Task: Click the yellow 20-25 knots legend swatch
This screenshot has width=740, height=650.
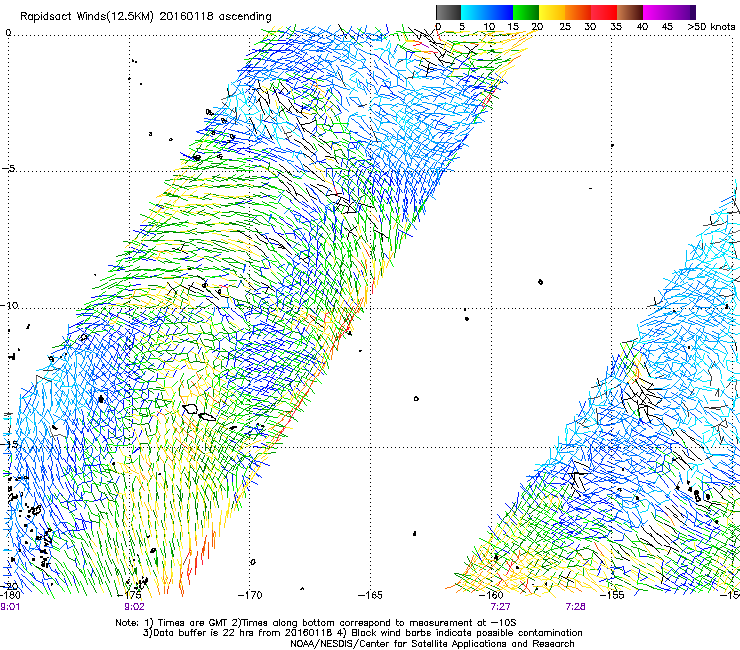Action: tap(552, 12)
